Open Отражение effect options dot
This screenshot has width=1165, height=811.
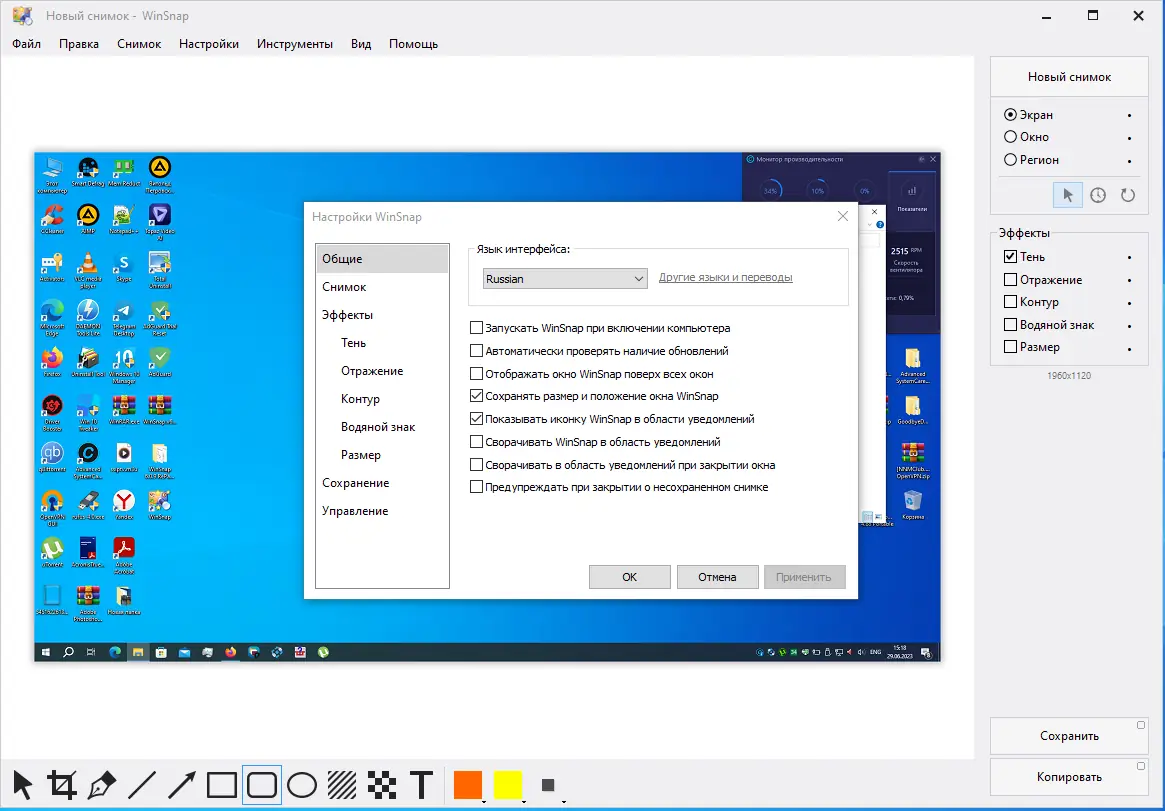(1129, 280)
